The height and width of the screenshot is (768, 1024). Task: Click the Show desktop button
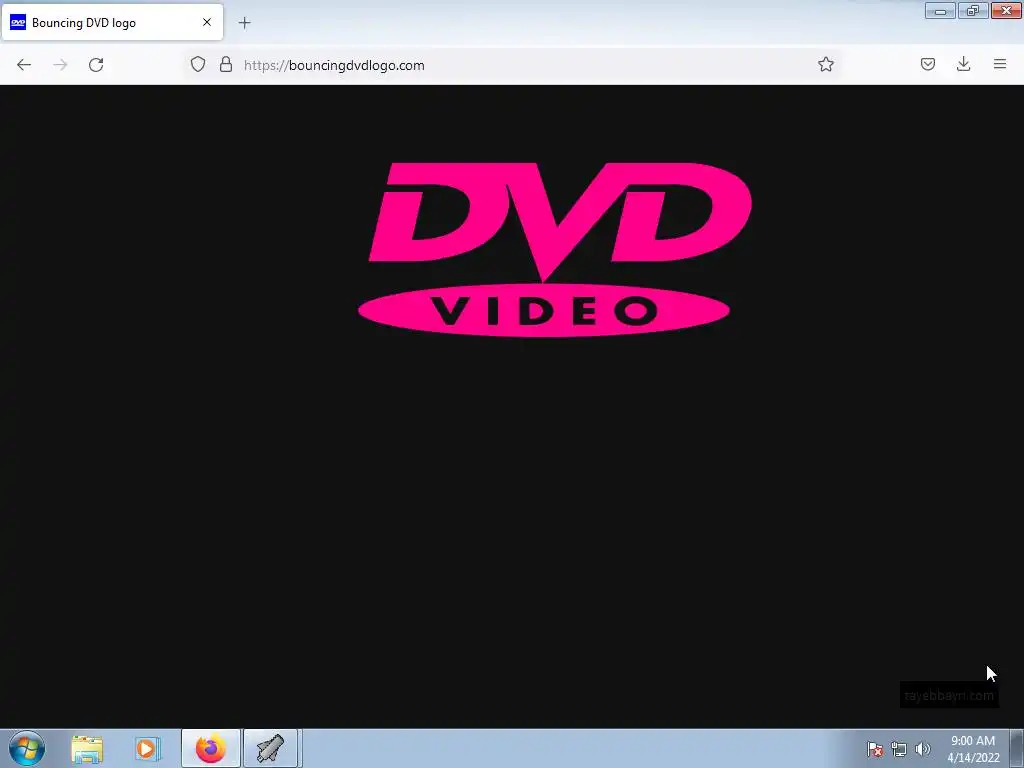point(1017,748)
